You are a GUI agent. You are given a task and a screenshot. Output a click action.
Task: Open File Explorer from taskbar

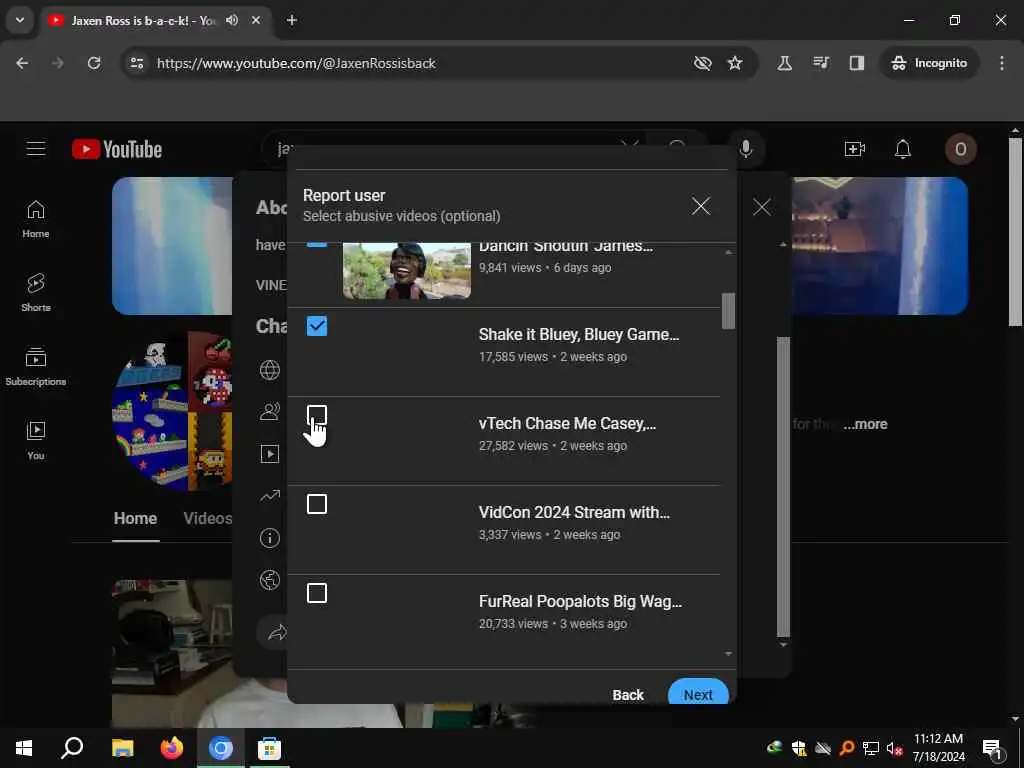click(x=122, y=748)
